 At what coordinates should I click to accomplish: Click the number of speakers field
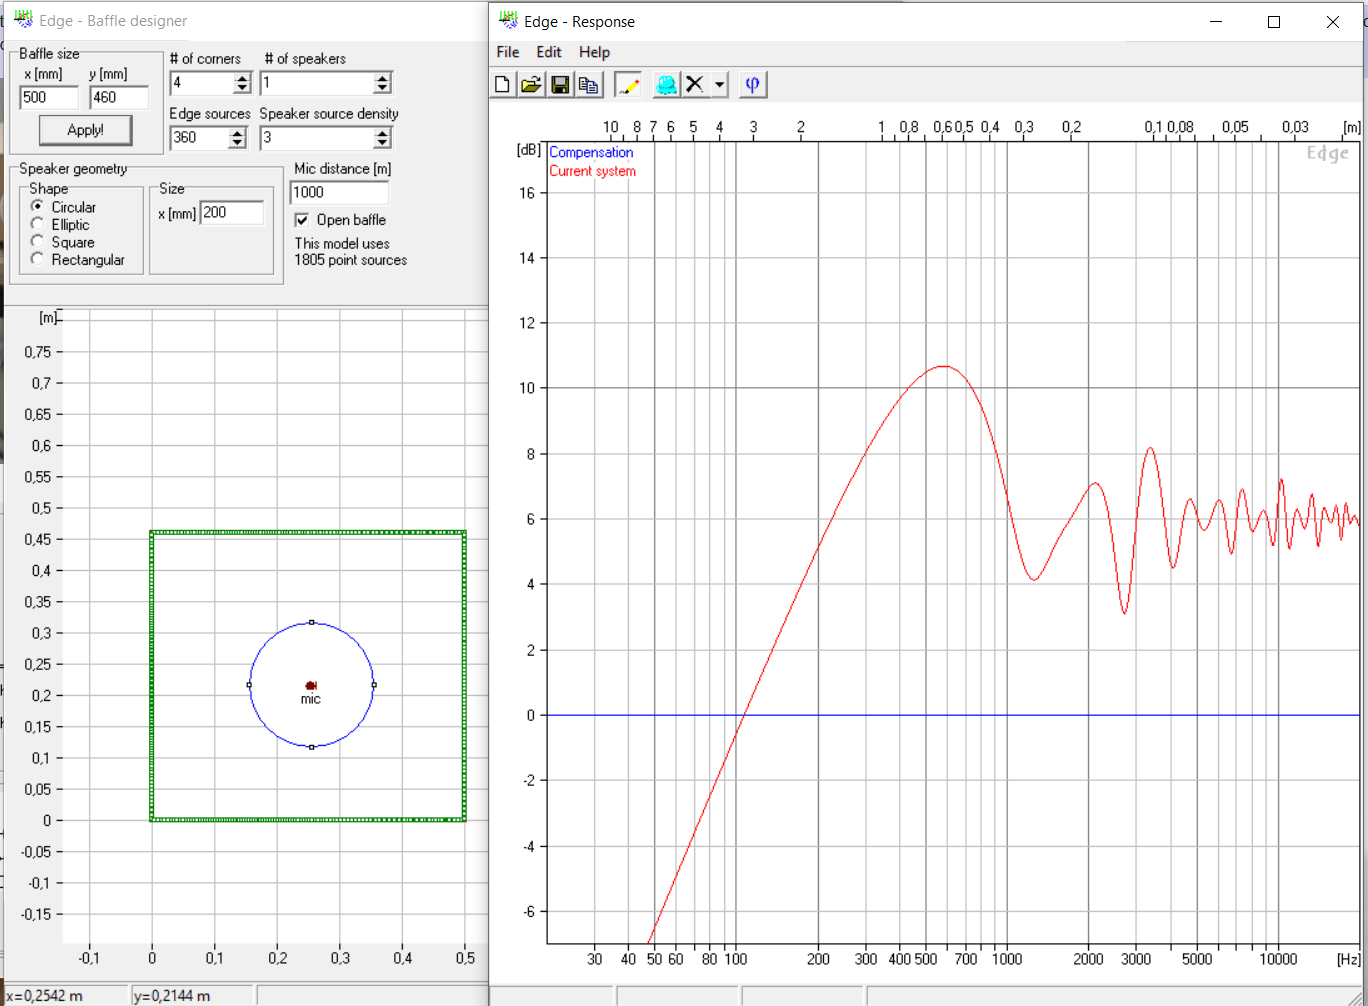click(317, 83)
